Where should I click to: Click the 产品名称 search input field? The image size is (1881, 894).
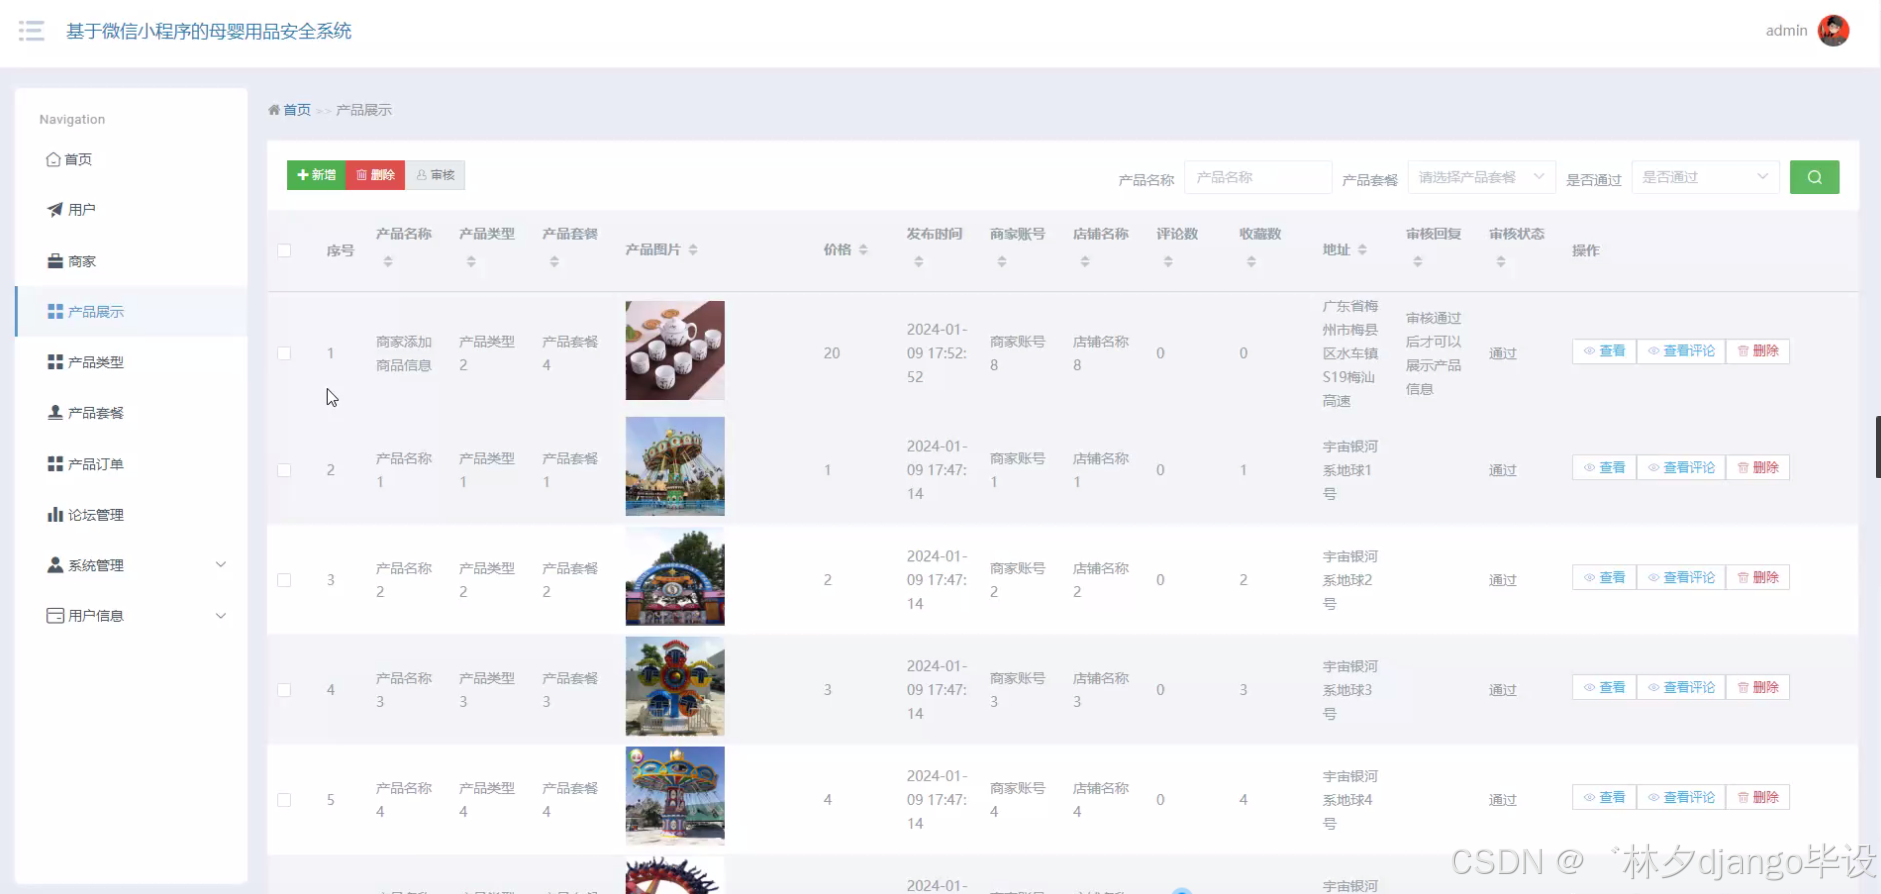(1258, 177)
